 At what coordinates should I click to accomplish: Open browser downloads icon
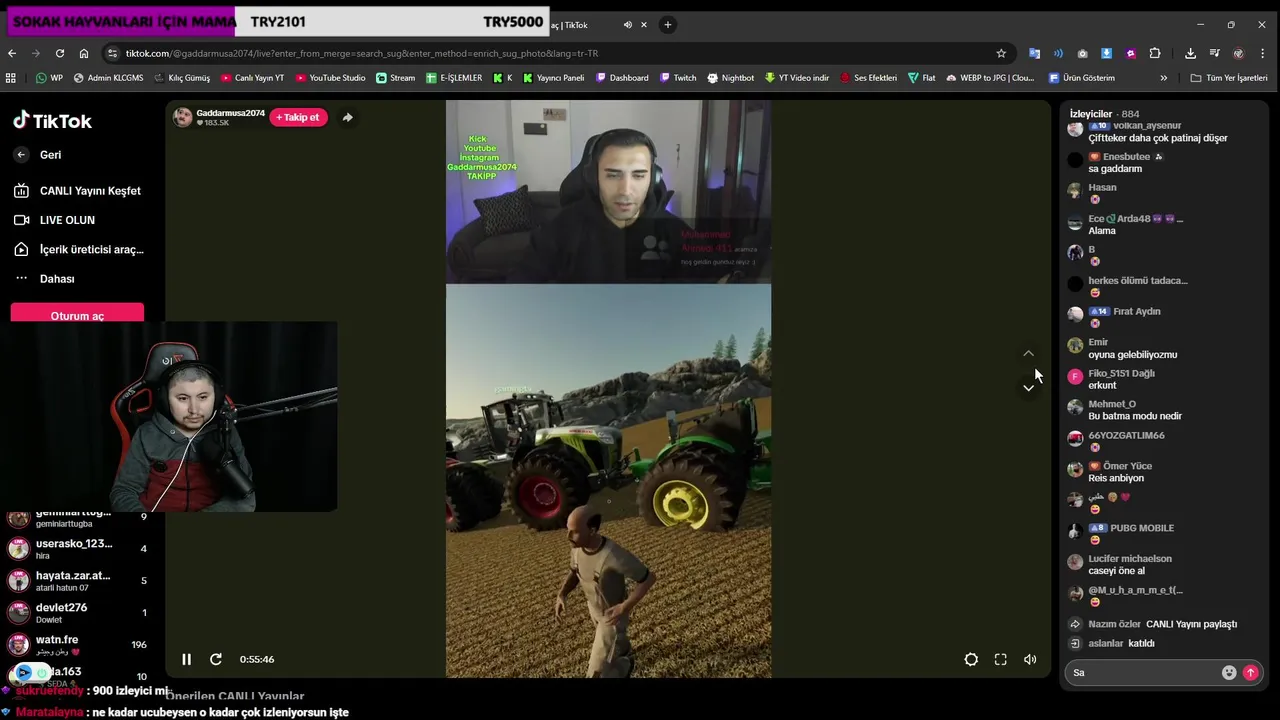point(1190,53)
